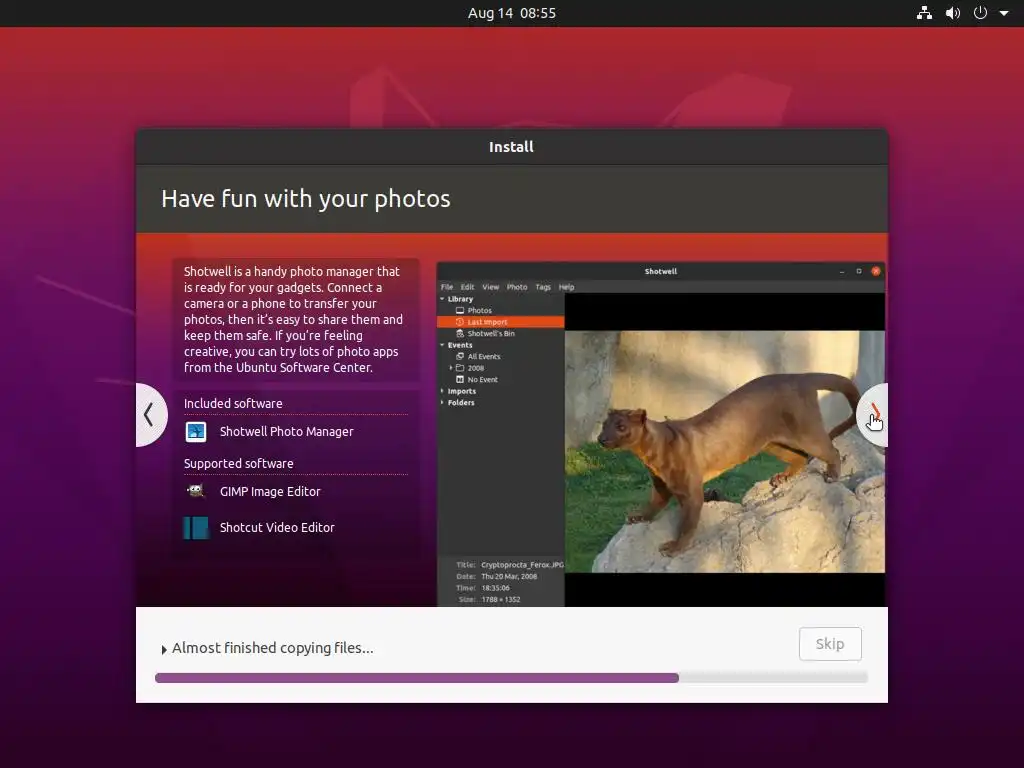Click the GIMP Image Editor icon
Image resolution: width=1024 pixels, height=768 pixels.
[x=196, y=491]
